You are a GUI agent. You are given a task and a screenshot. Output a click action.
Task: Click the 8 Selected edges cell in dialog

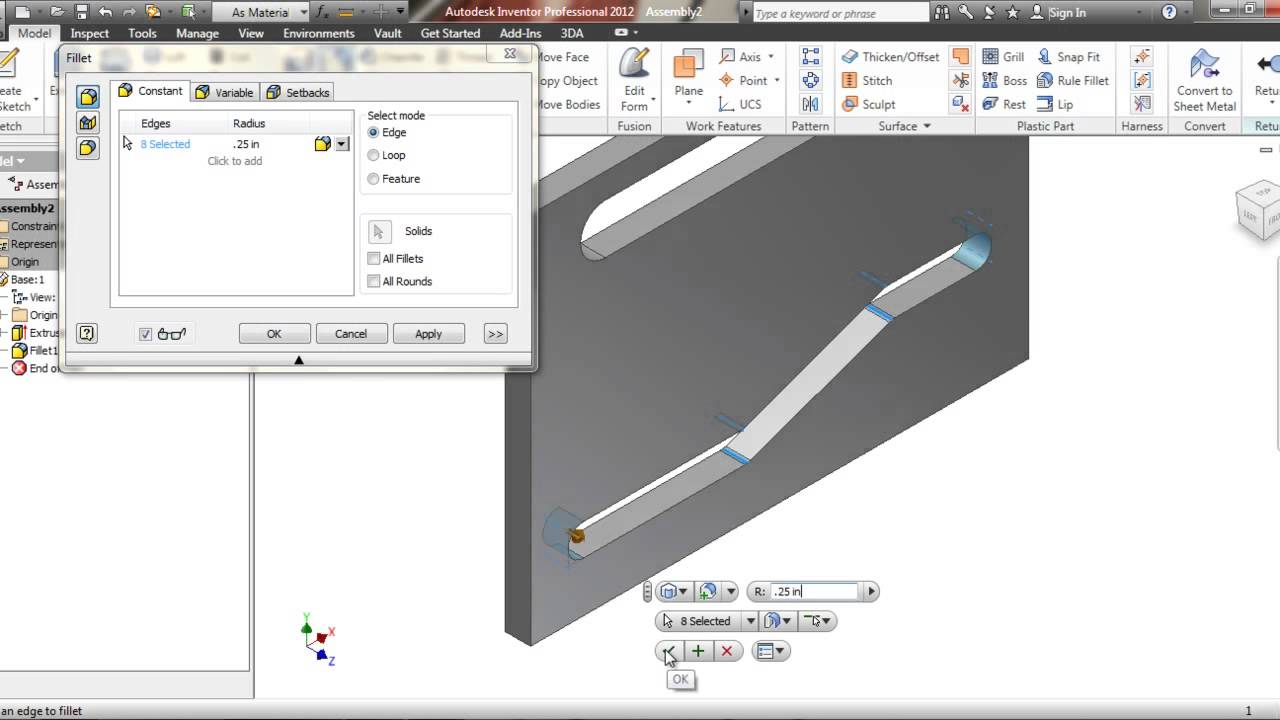(x=165, y=144)
